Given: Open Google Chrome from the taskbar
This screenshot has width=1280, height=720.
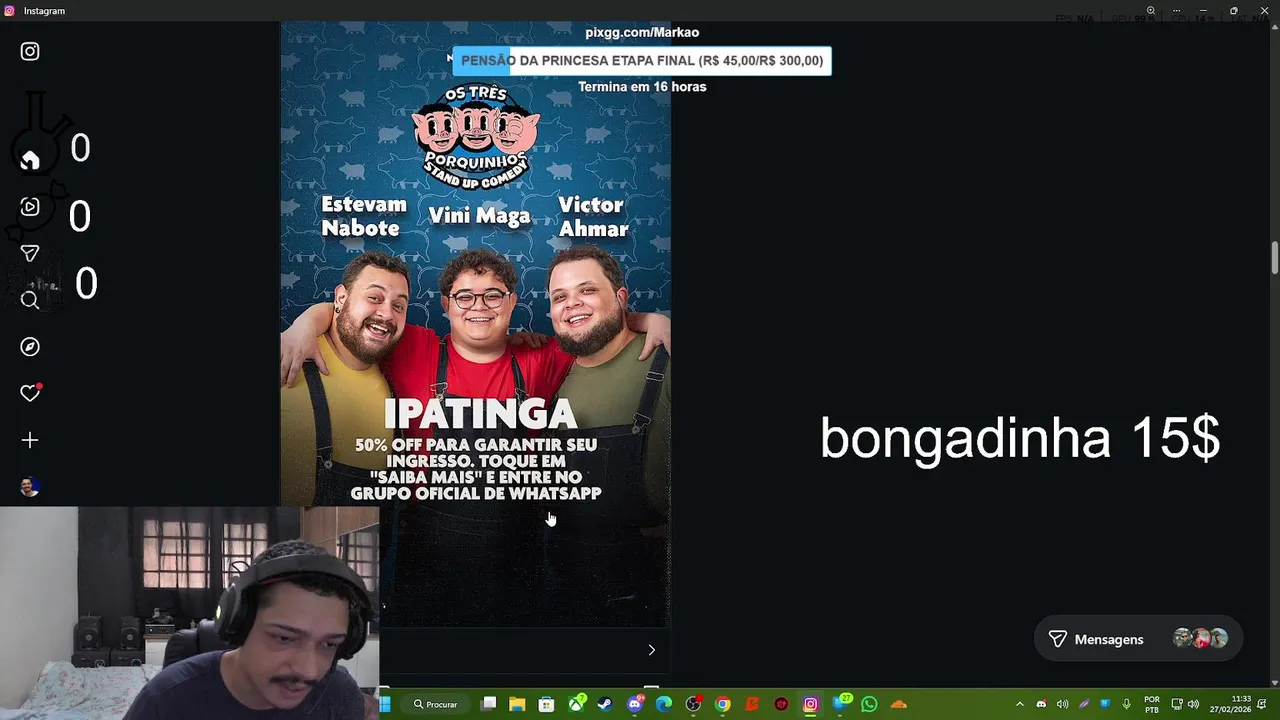Looking at the screenshot, I should [x=723, y=705].
